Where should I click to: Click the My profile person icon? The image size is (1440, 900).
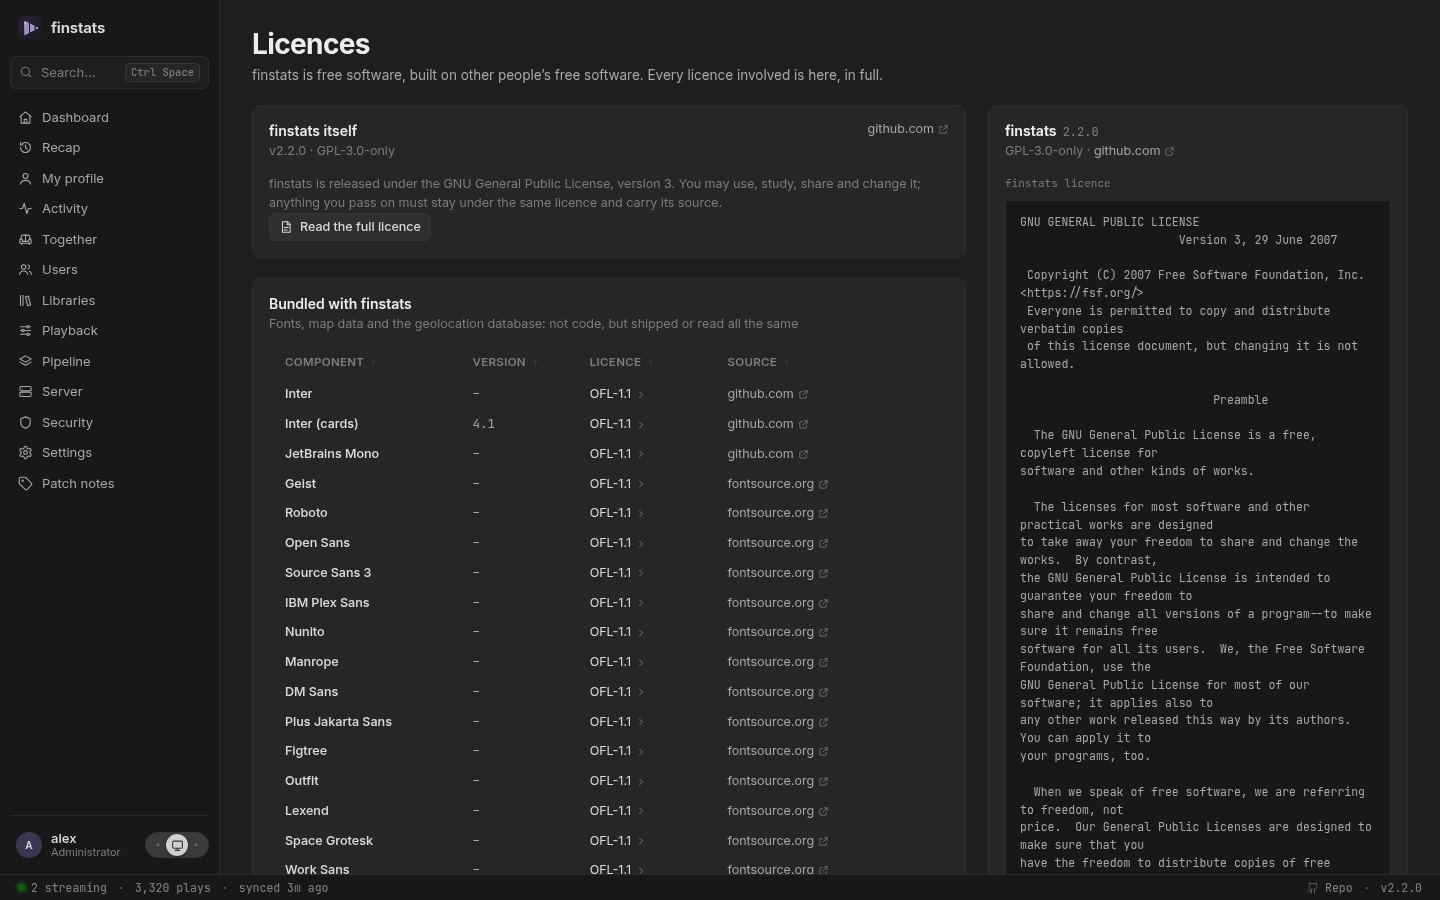pyautogui.click(x=25, y=179)
